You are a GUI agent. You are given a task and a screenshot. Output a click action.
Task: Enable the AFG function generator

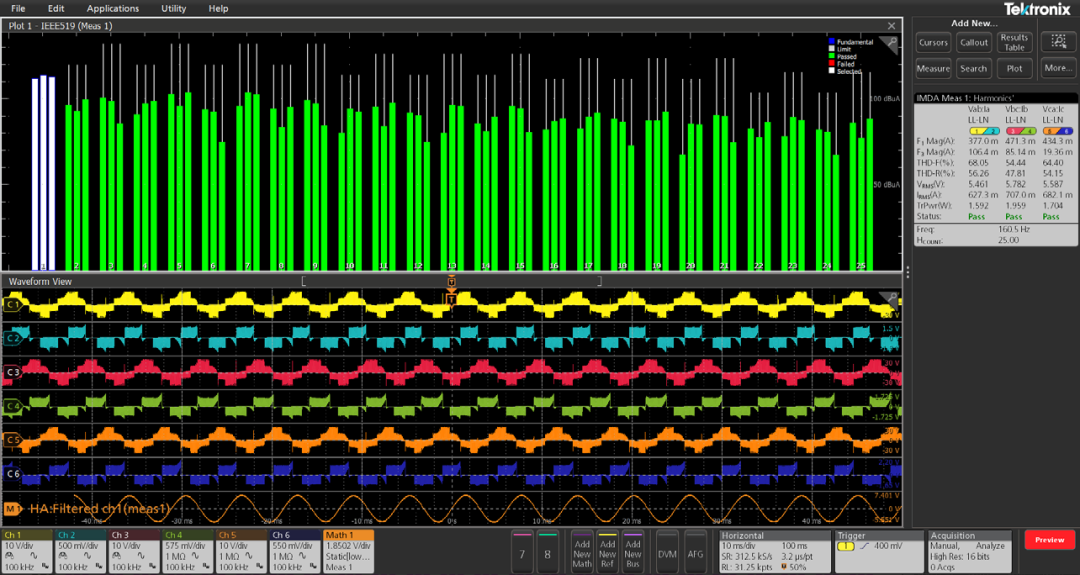(x=695, y=552)
